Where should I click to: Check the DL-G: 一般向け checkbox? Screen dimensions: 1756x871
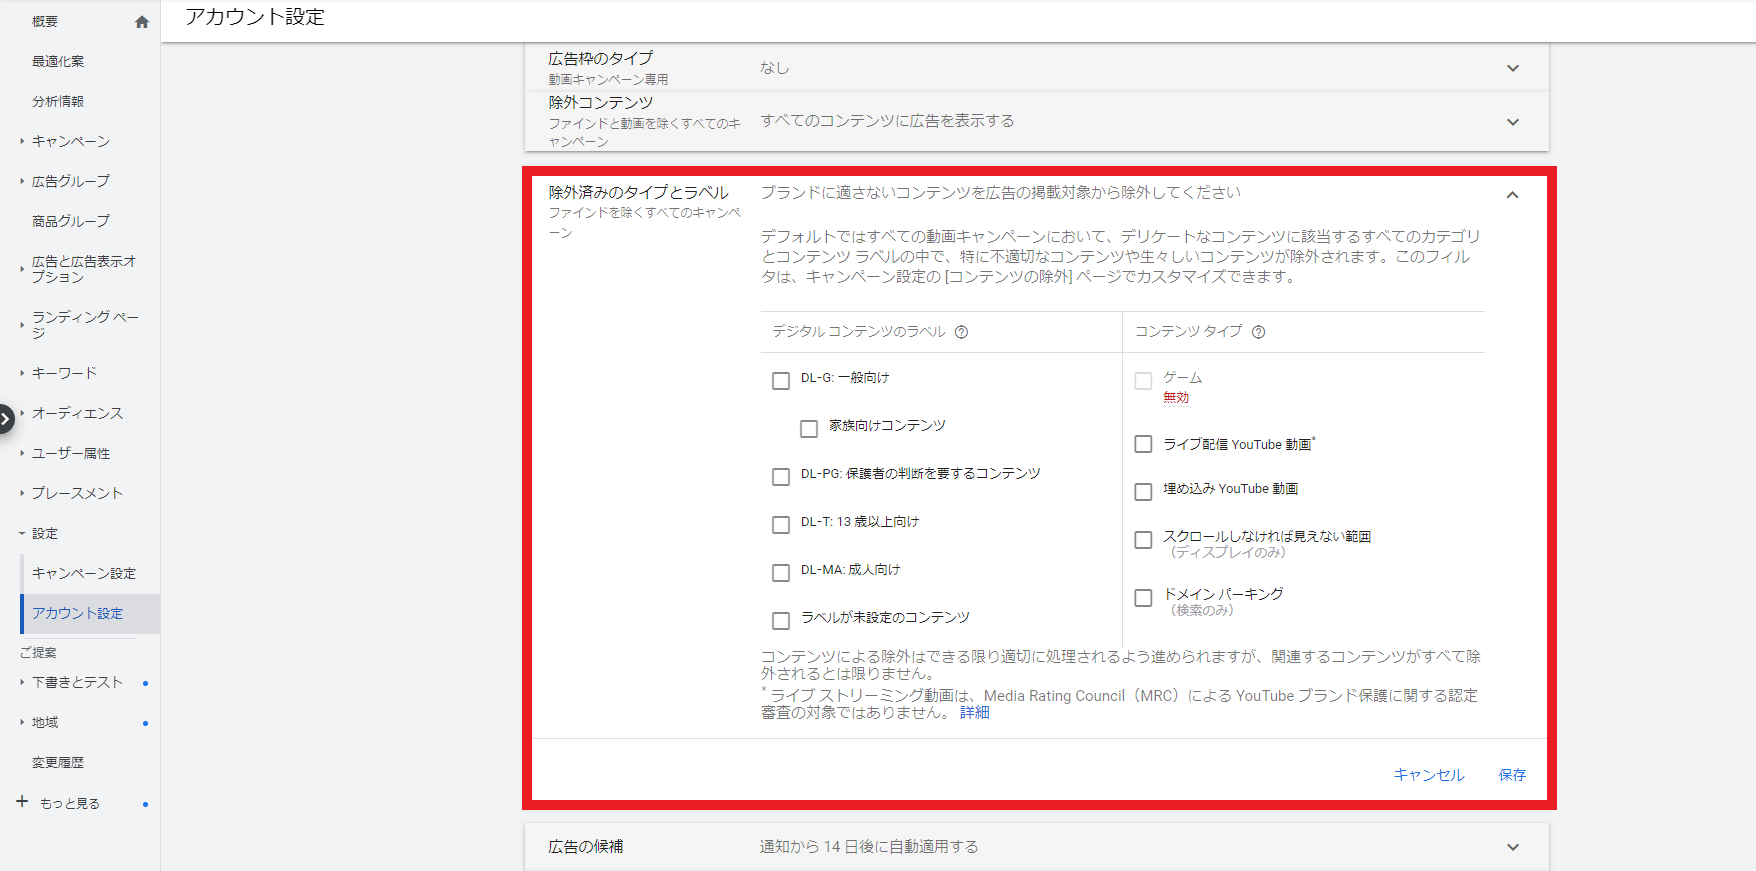pyautogui.click(x=781, y=380)
